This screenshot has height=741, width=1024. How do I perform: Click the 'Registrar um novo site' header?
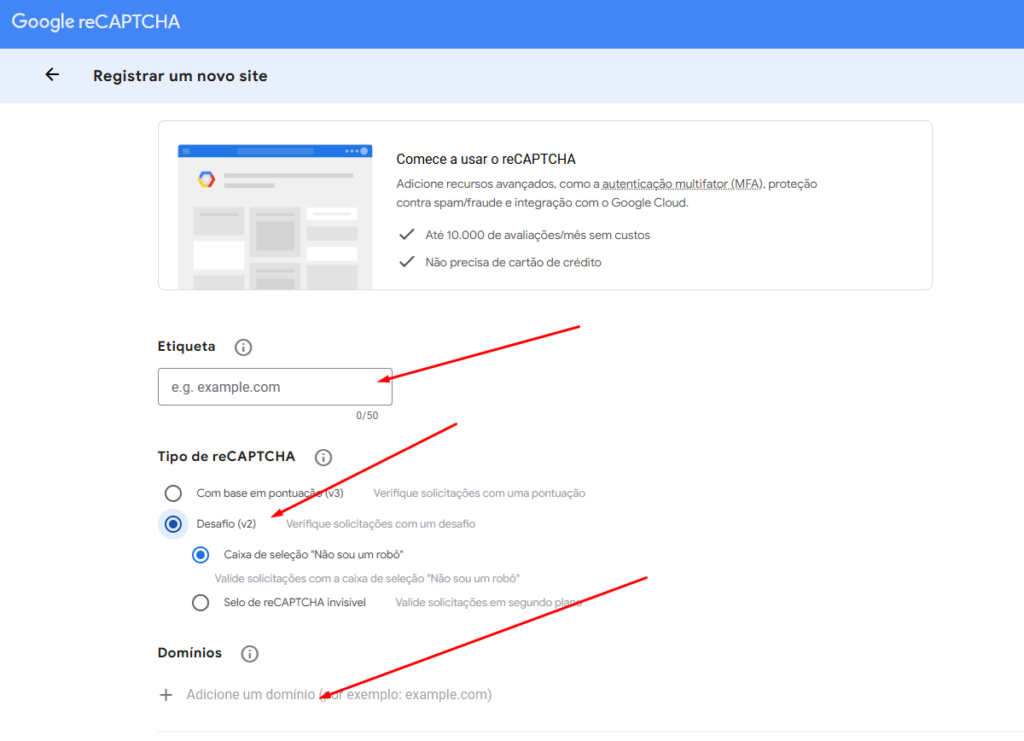point(180,75)
